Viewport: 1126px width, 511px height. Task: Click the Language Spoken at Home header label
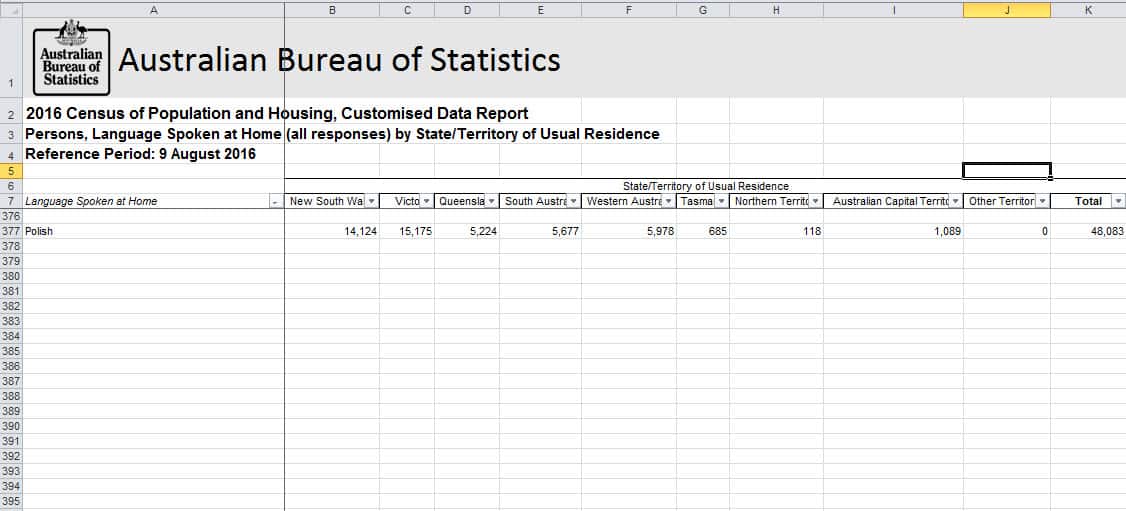[x=91, y=202]
